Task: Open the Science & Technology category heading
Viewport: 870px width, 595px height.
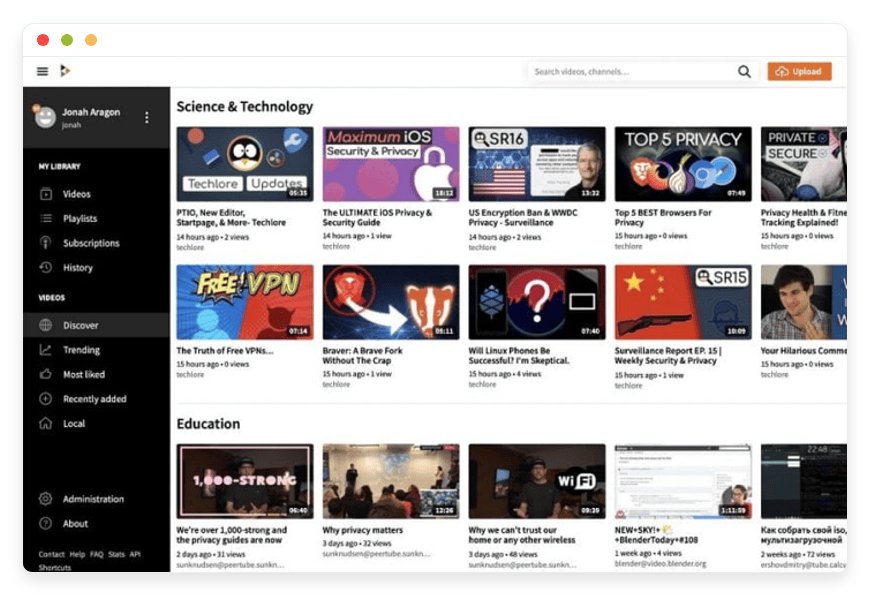Action: (245, 106)
